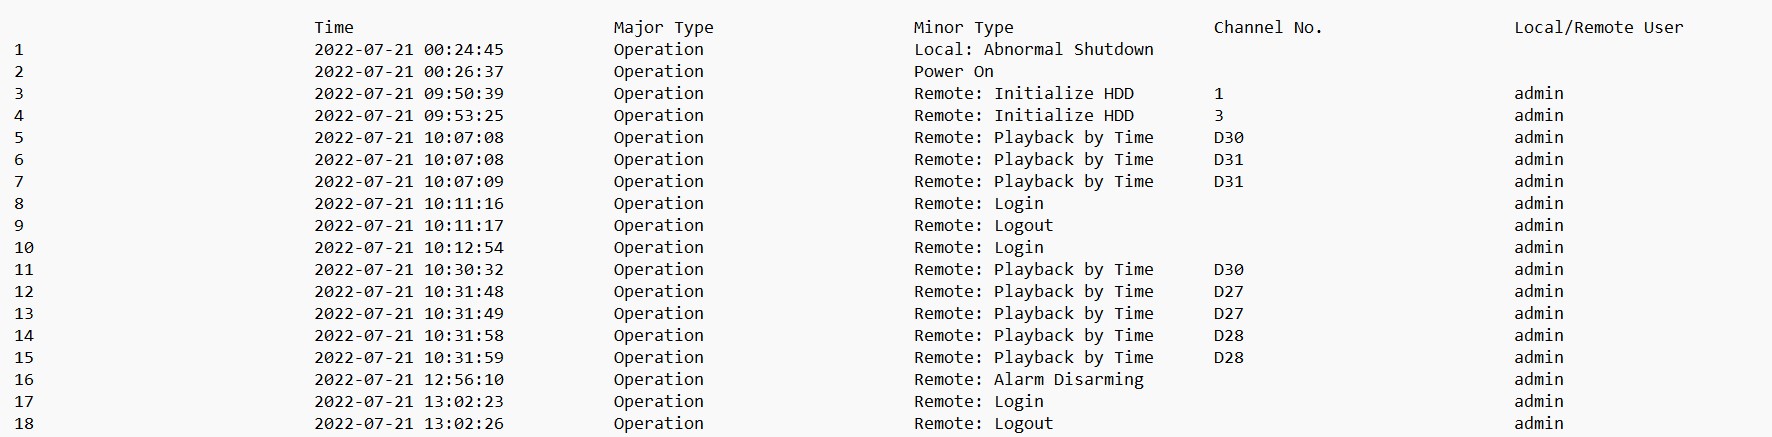The height and width of the screenshot is (437, 1772).
Task: Select the Power On log entry
Action: [x=953, y=72]
